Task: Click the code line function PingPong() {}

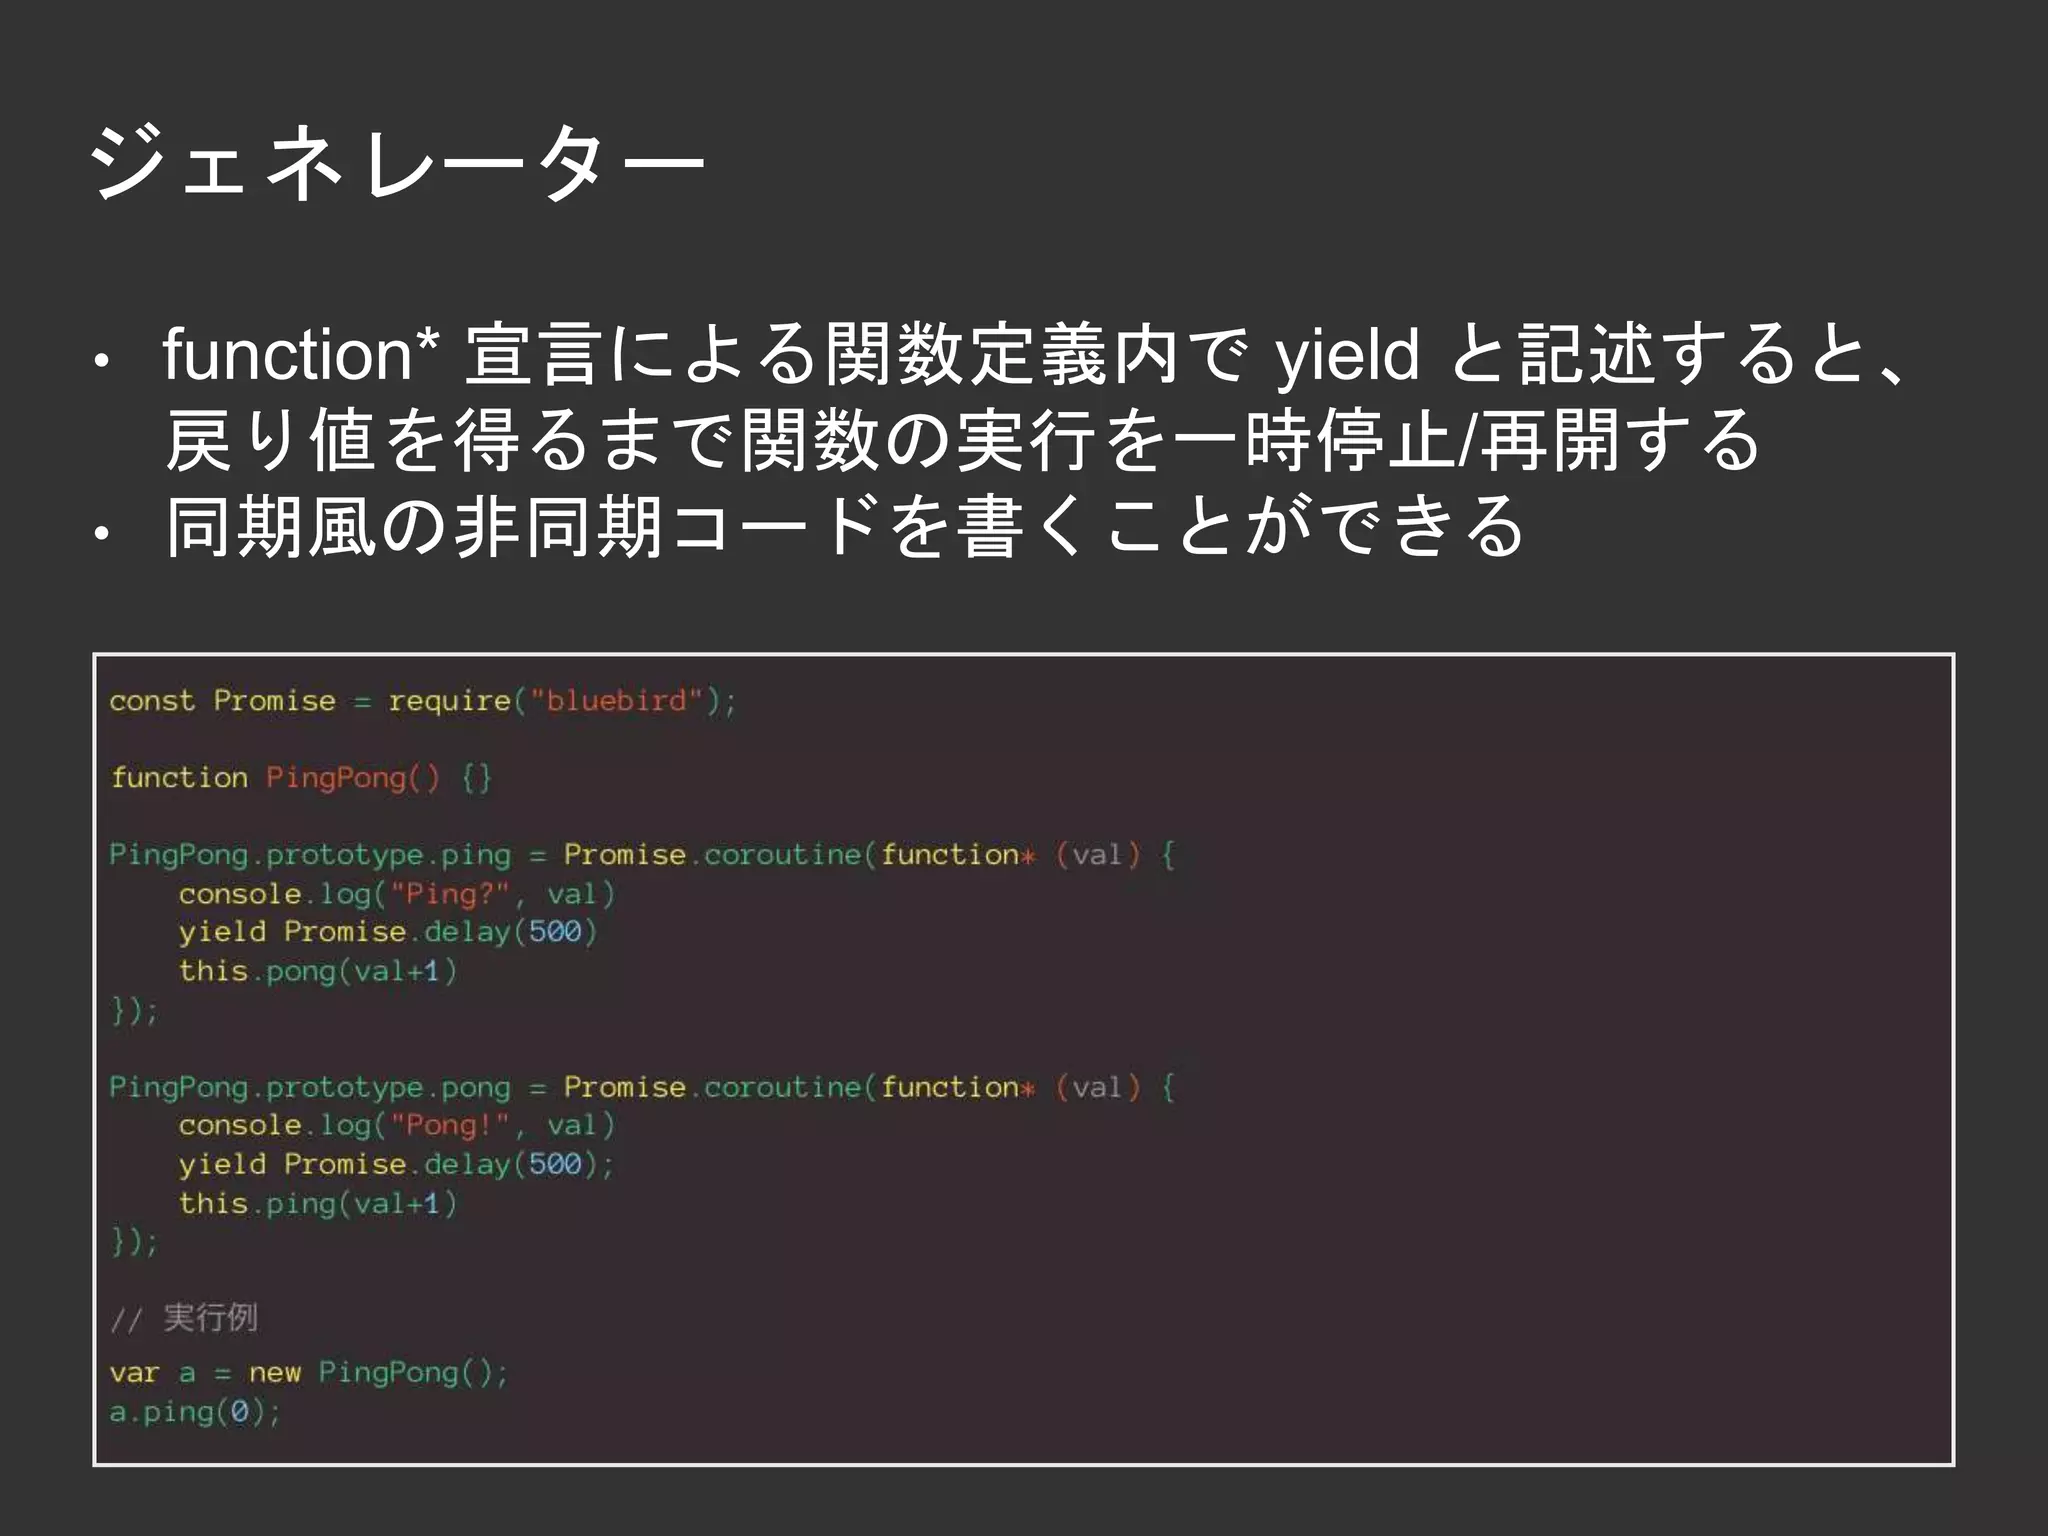Action: (301, 778)
